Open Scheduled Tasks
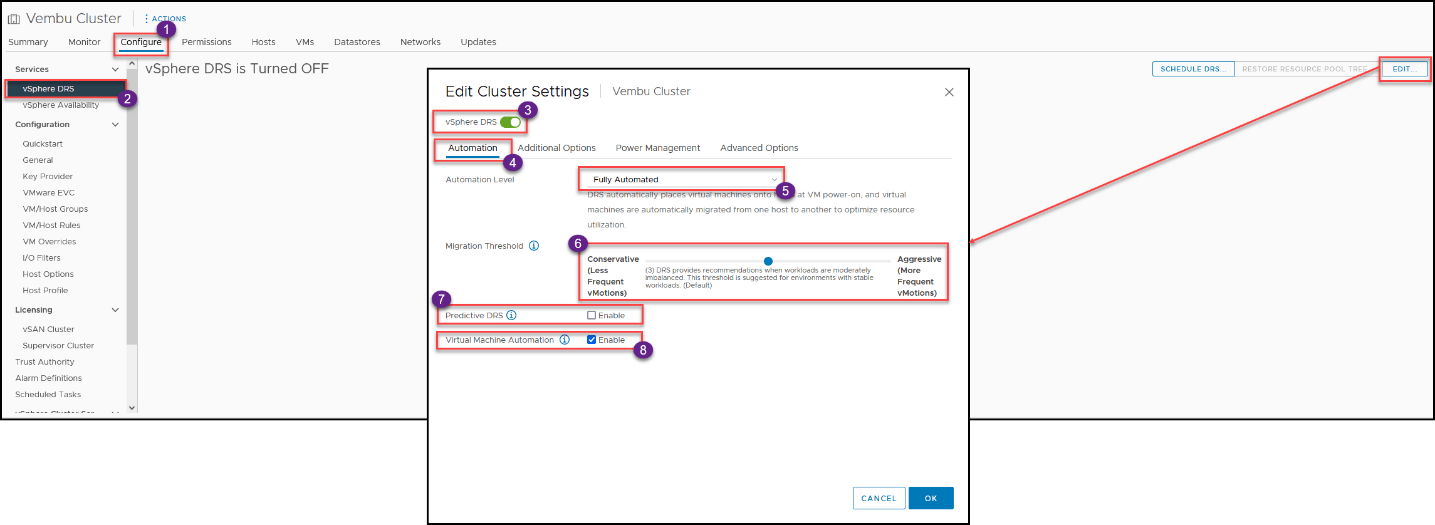This screenshot has width=1435, height=525. pyautogui.click(x=48, y=394)
